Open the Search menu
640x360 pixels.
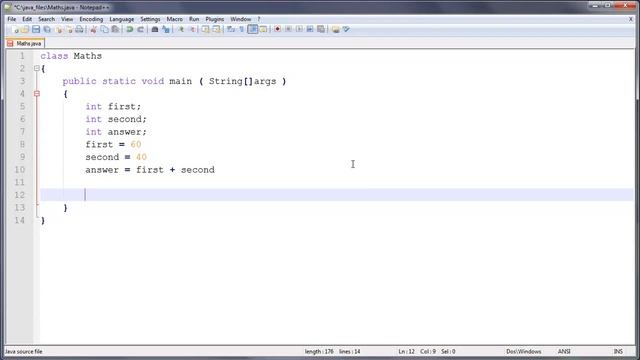click(x=47, y=19)
